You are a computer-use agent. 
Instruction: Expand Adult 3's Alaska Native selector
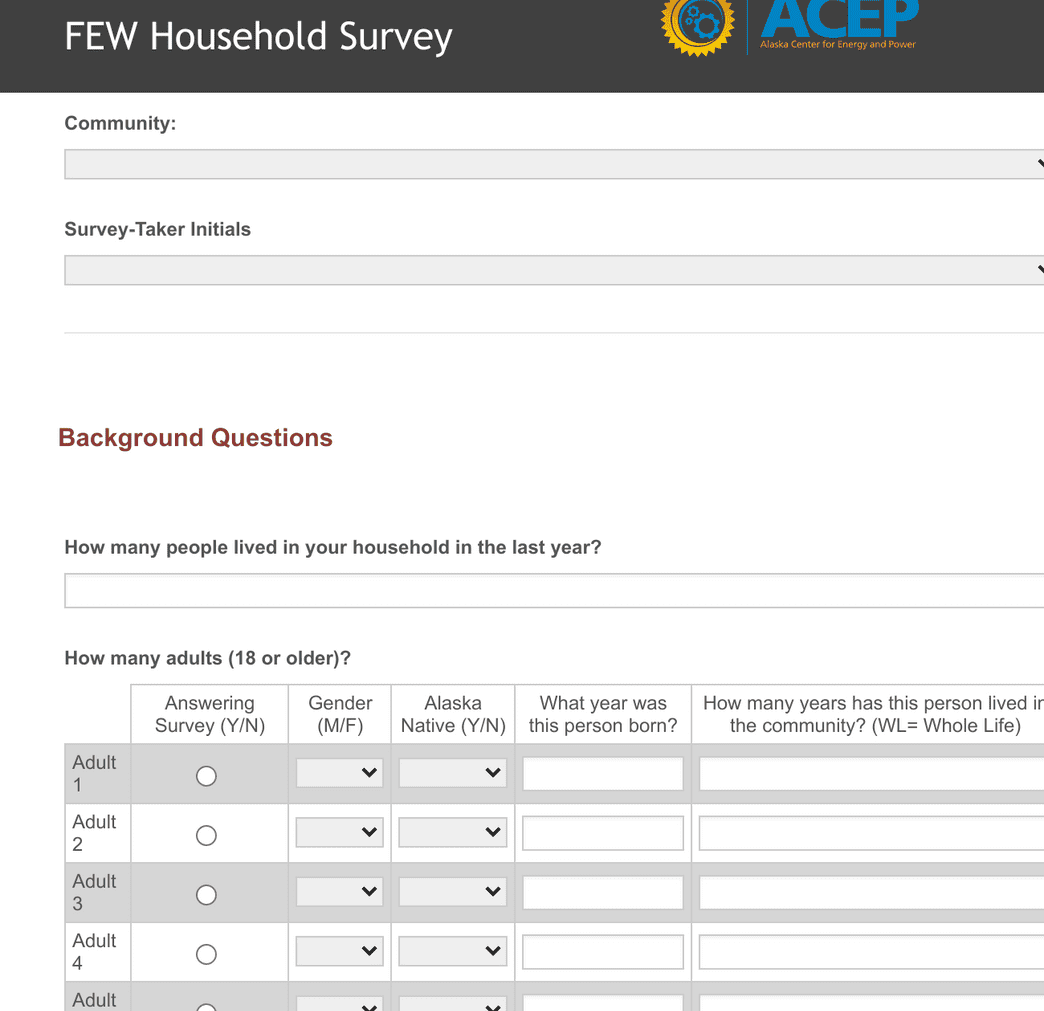click(x=452, y=891)
